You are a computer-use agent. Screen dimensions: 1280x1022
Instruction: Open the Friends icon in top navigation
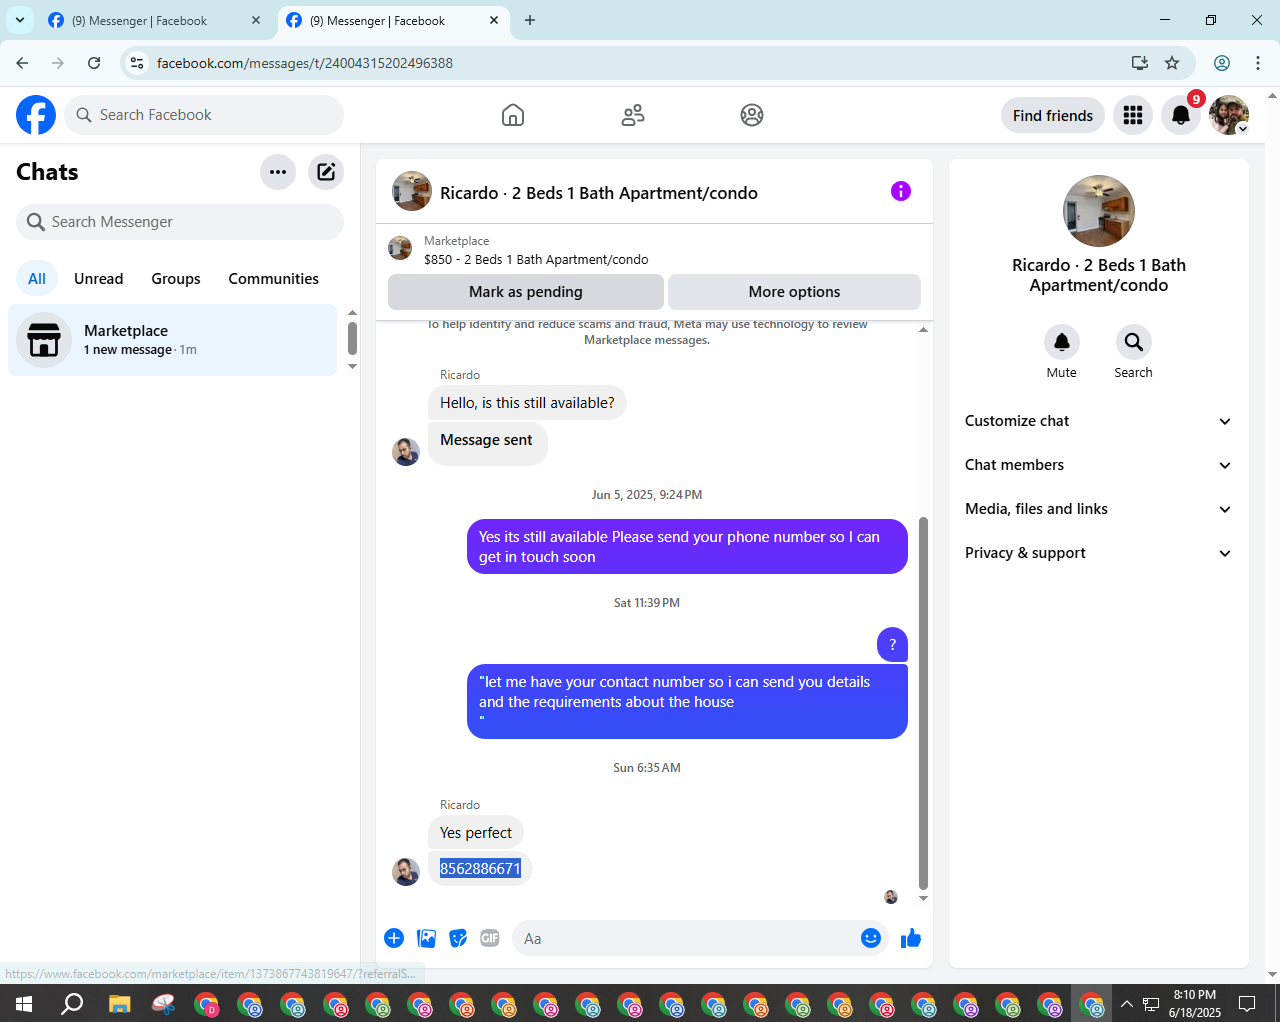(633, 115)
